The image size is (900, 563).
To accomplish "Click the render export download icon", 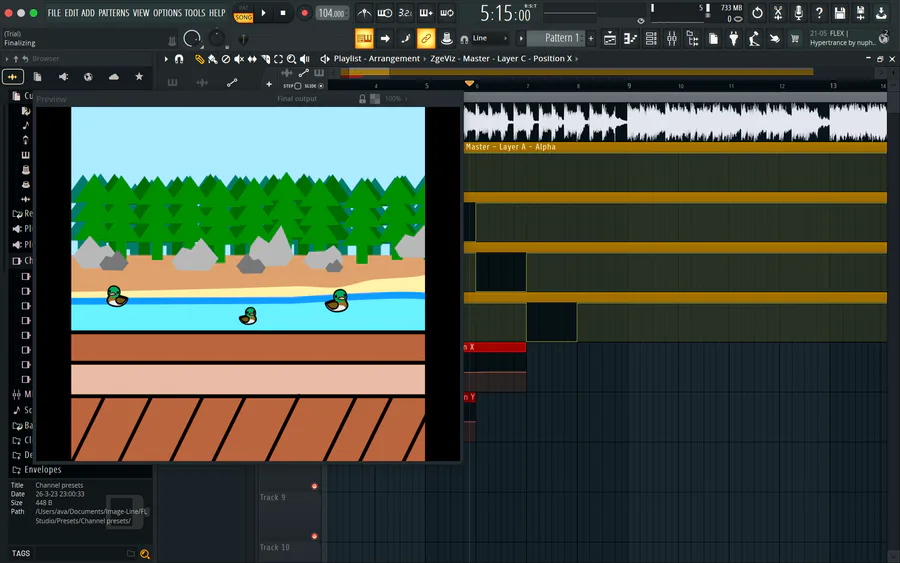I will click(881, 13).
